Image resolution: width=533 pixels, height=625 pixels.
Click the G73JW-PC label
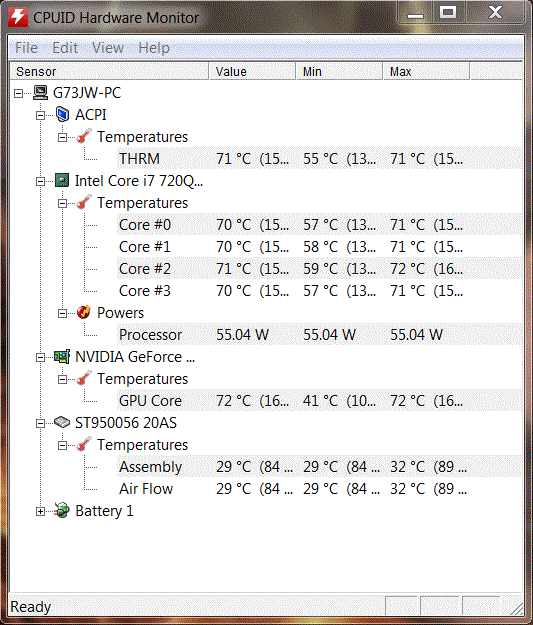pyautogui.click(x=87, y=93)
